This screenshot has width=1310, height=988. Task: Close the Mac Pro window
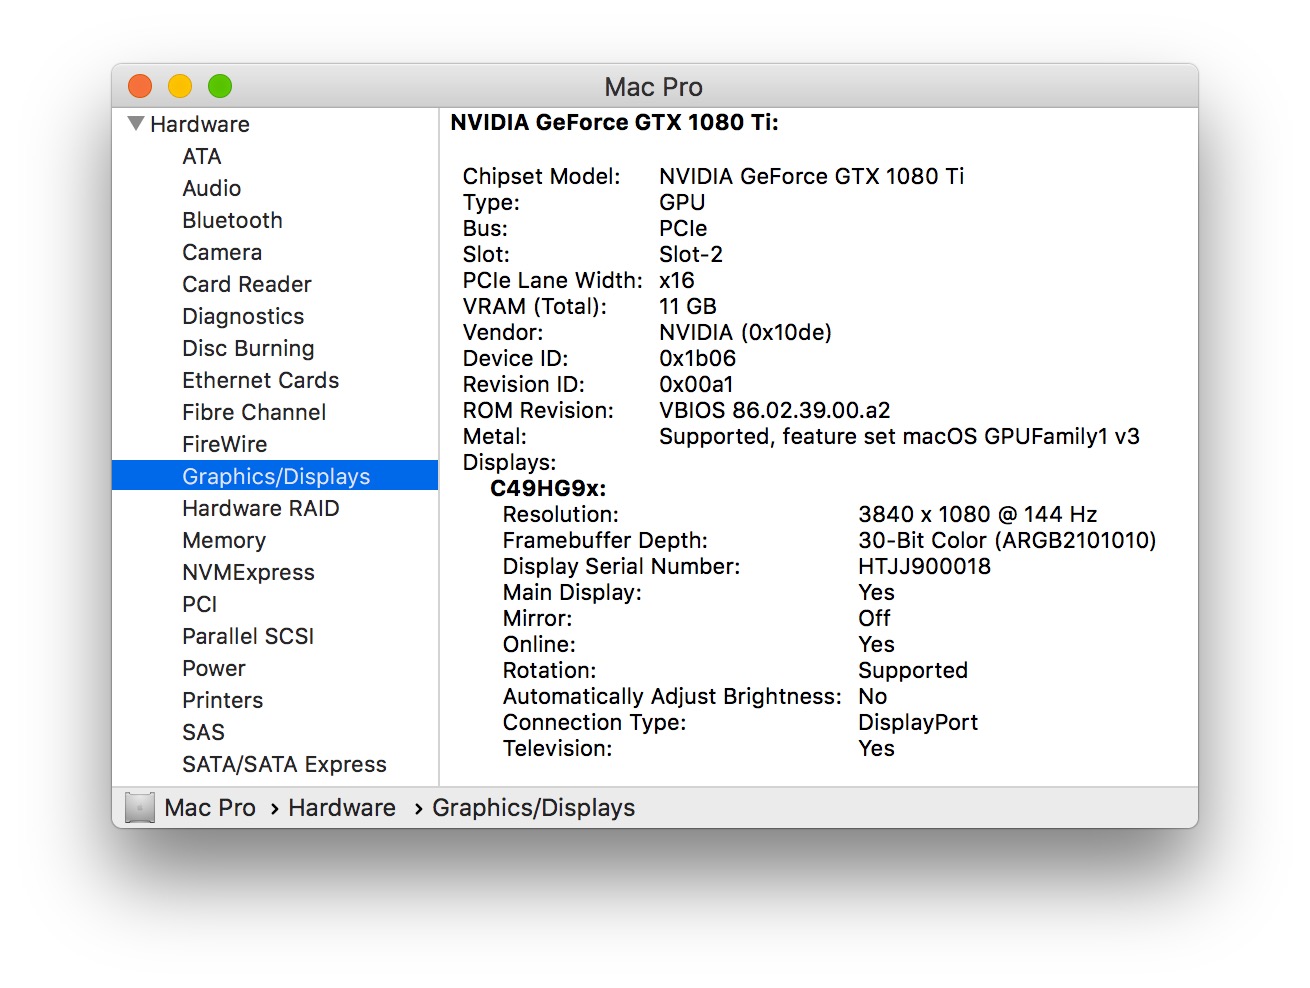(140, 86)
